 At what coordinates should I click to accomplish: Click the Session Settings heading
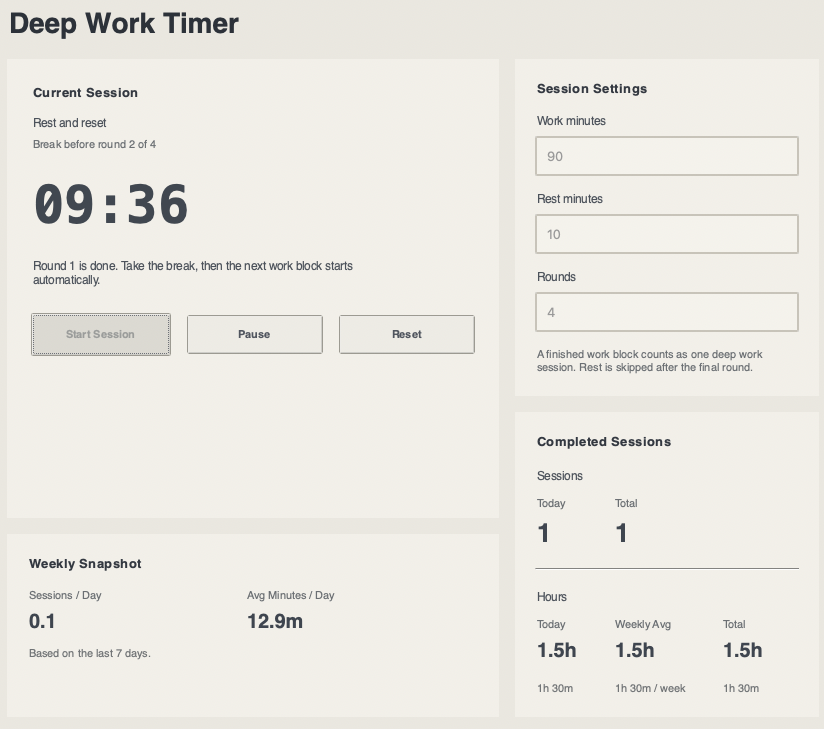(592, 89)
